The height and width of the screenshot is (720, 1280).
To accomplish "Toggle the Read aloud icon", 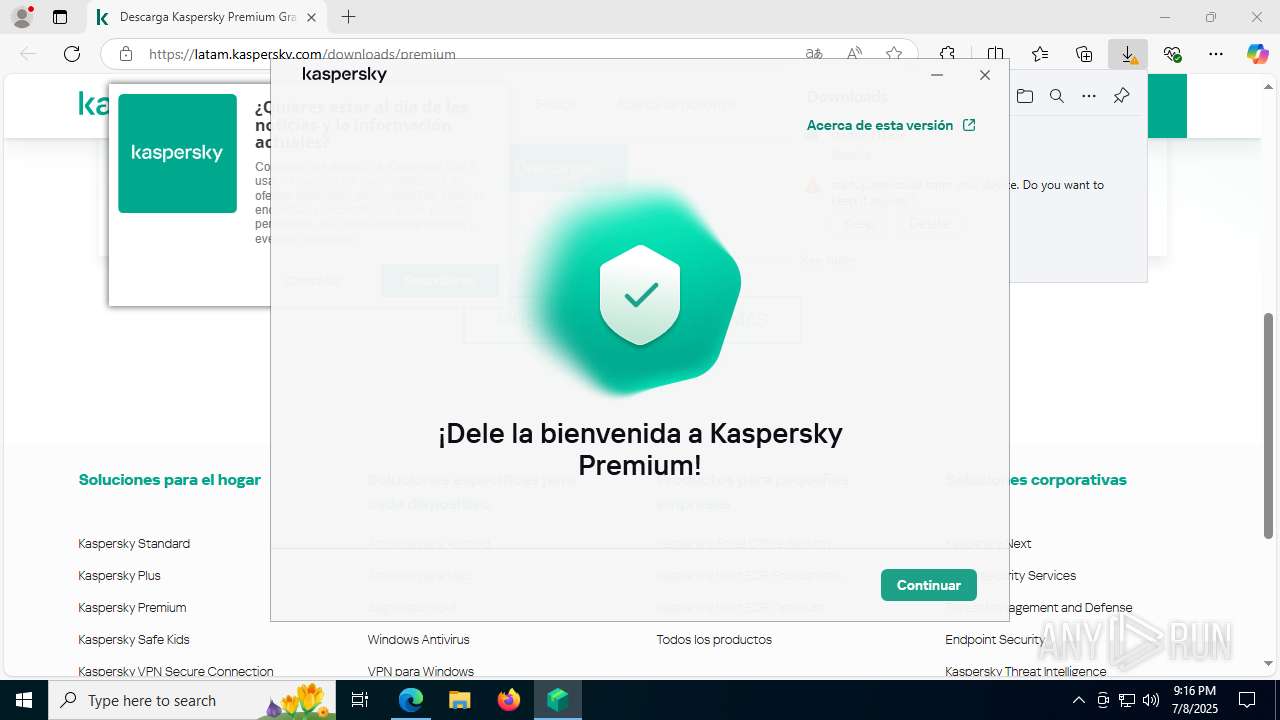I will 855,54.
